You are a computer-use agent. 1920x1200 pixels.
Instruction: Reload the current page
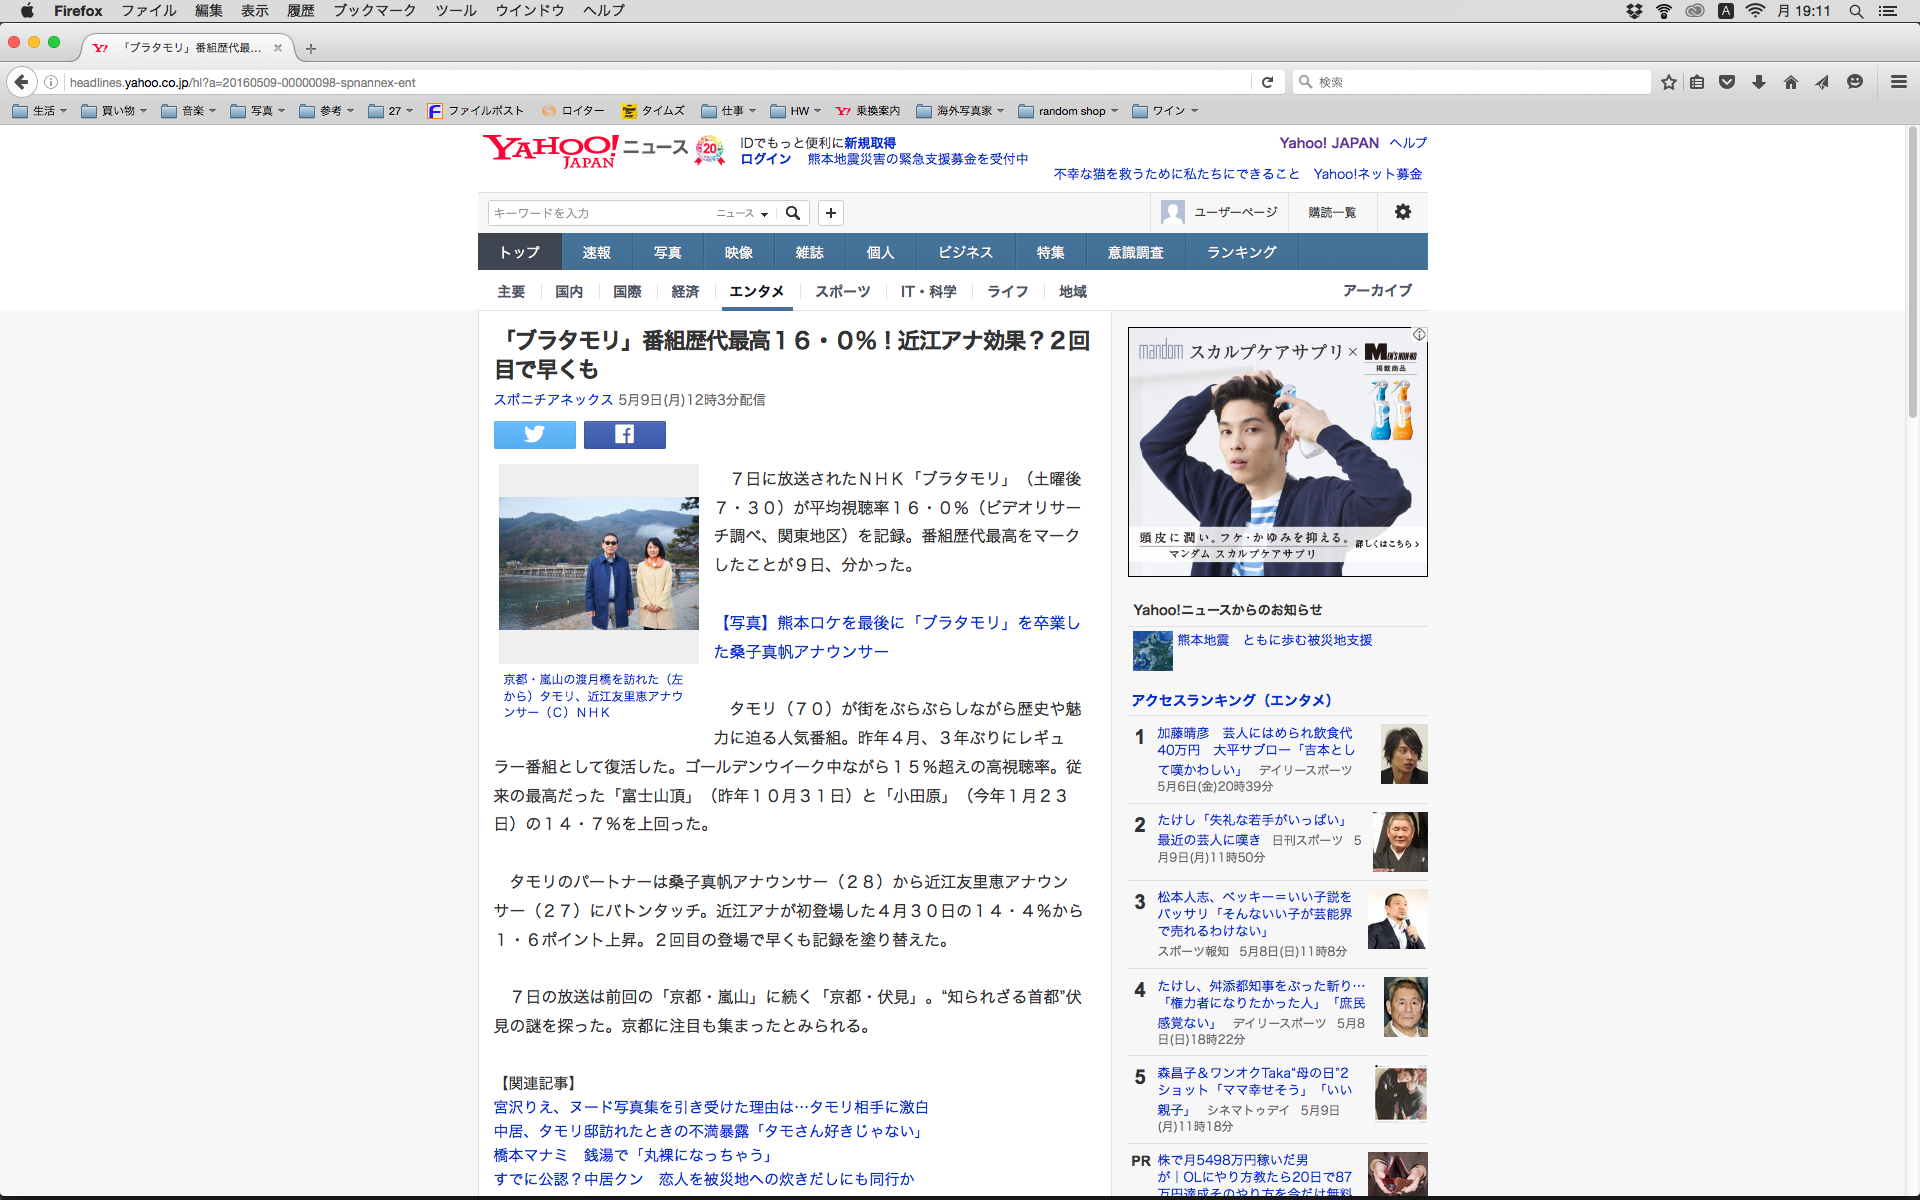[1267, 82]
